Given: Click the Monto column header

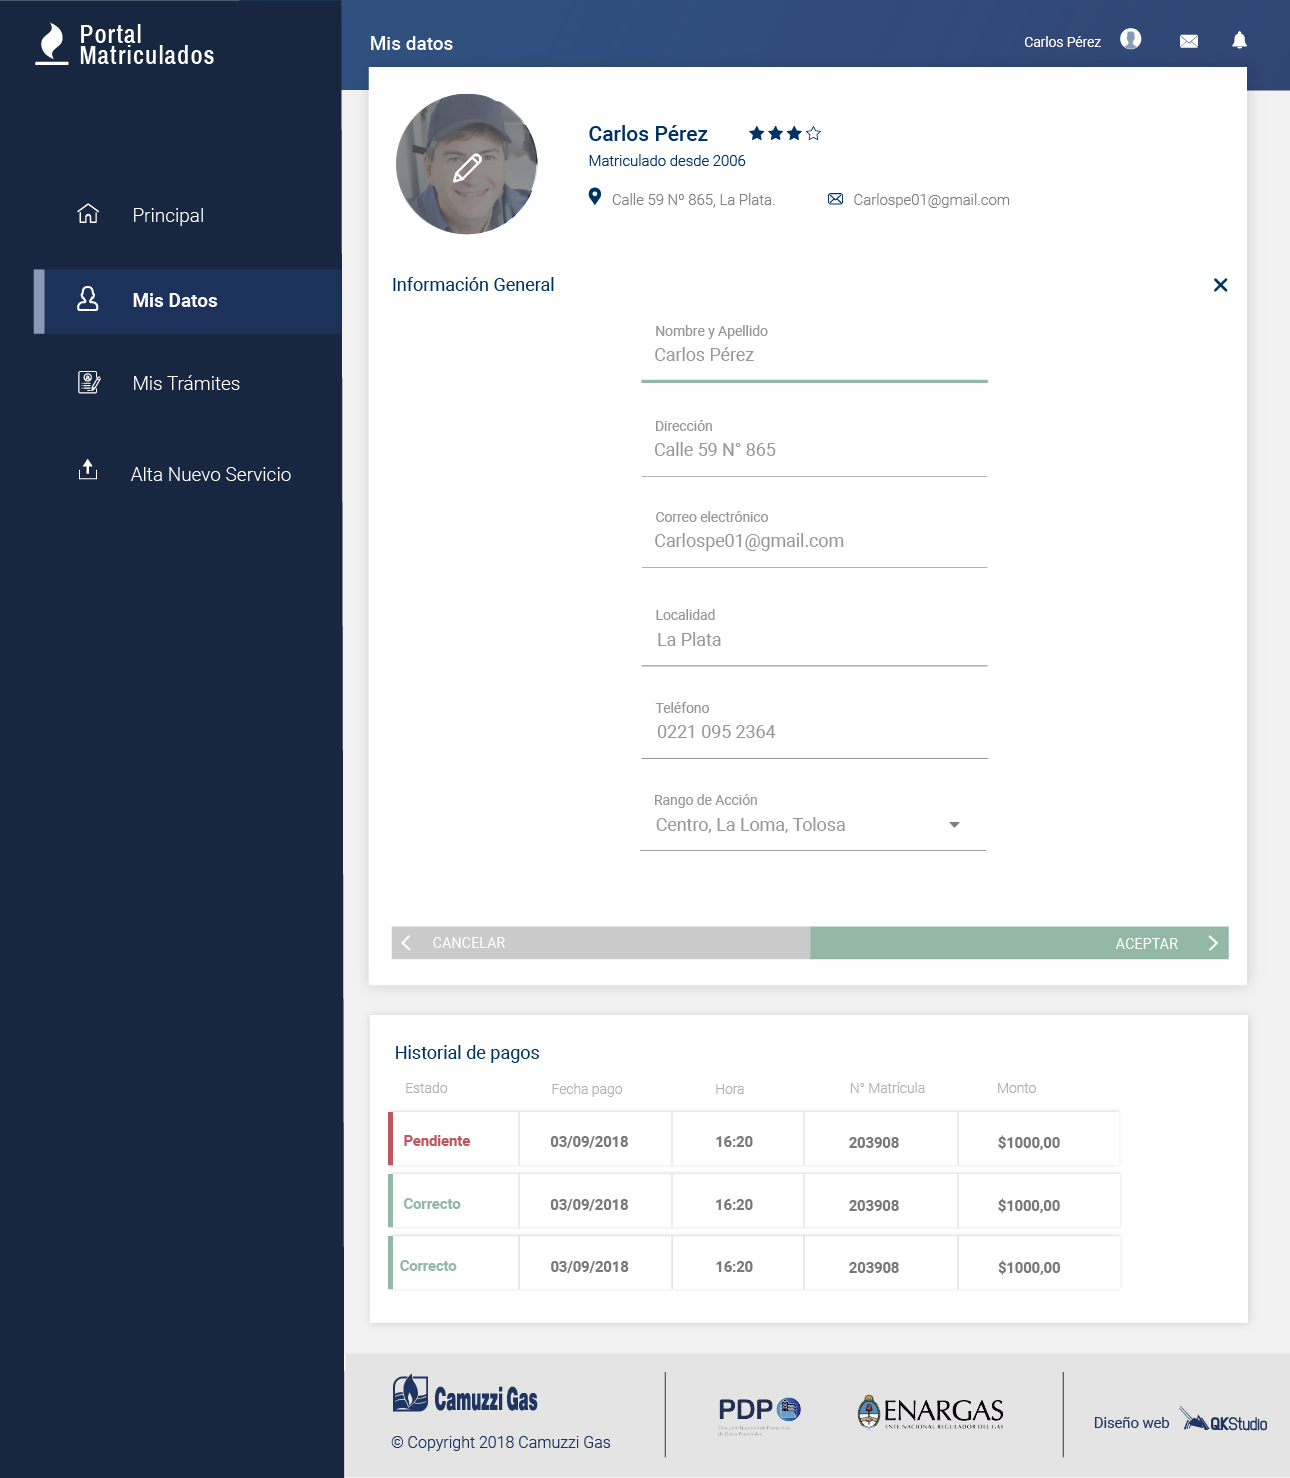Looking at the screenshot, I should tap(1016, 1088).
